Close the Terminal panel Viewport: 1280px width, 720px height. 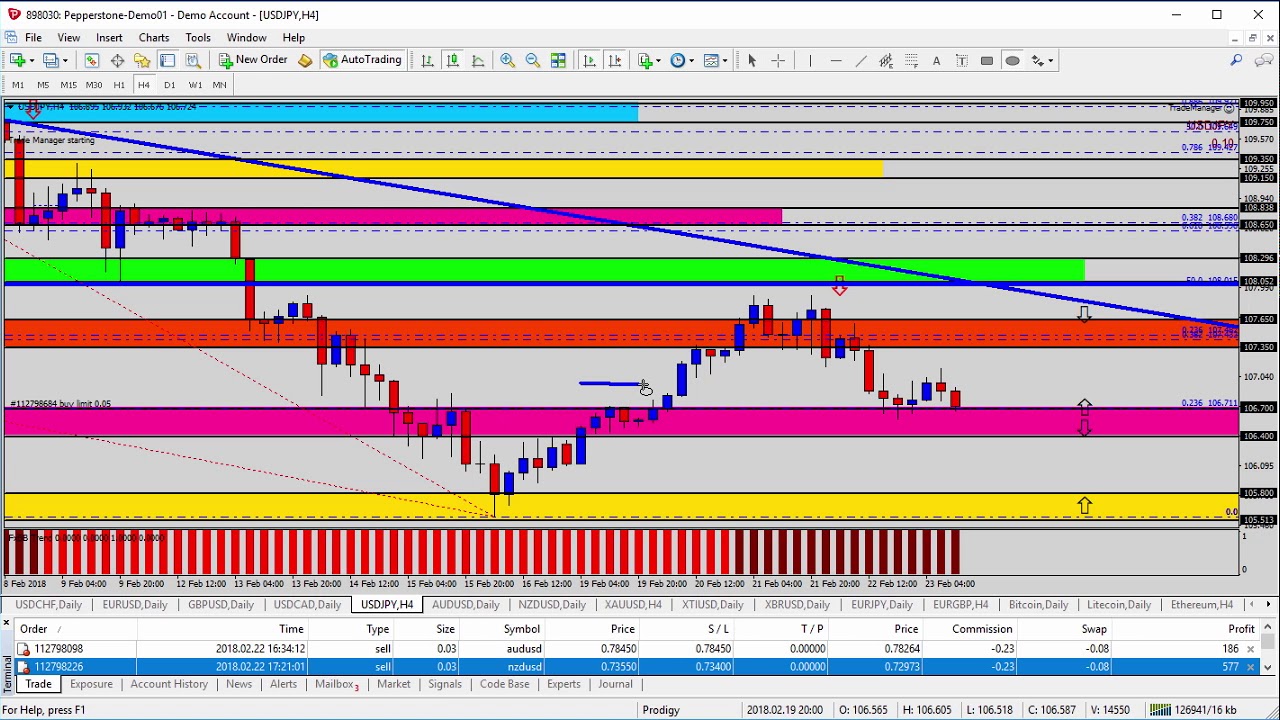(x=6, y=623)
